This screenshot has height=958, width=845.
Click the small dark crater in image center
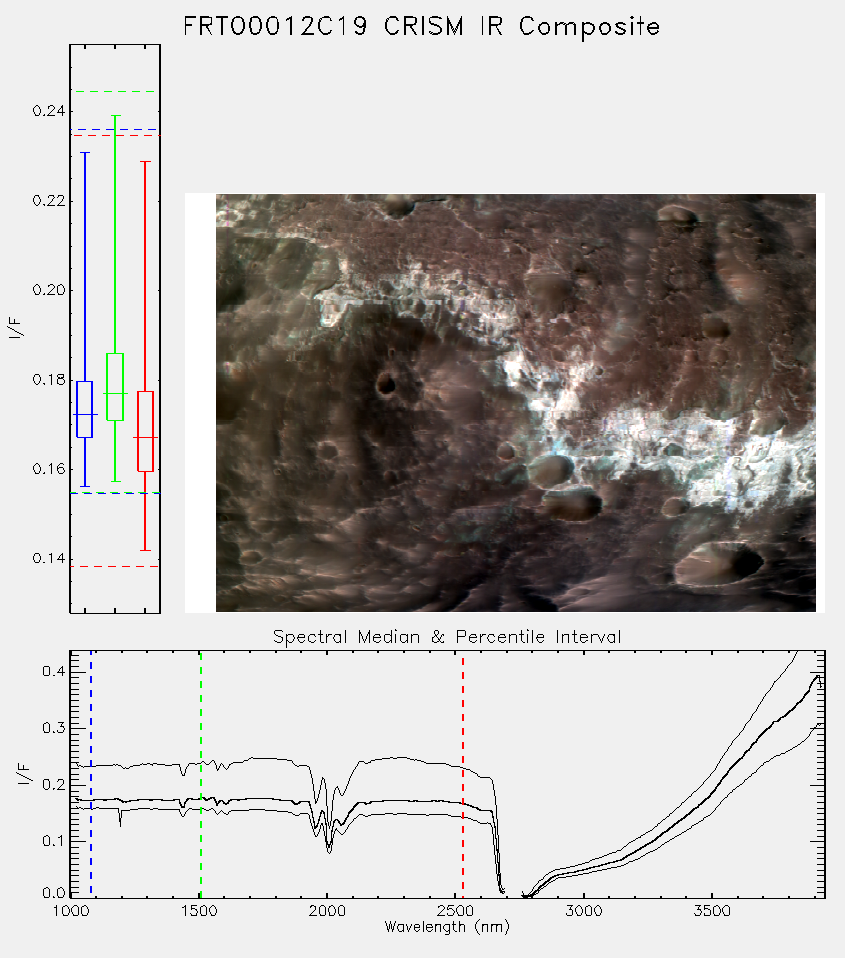coord(386,384)
